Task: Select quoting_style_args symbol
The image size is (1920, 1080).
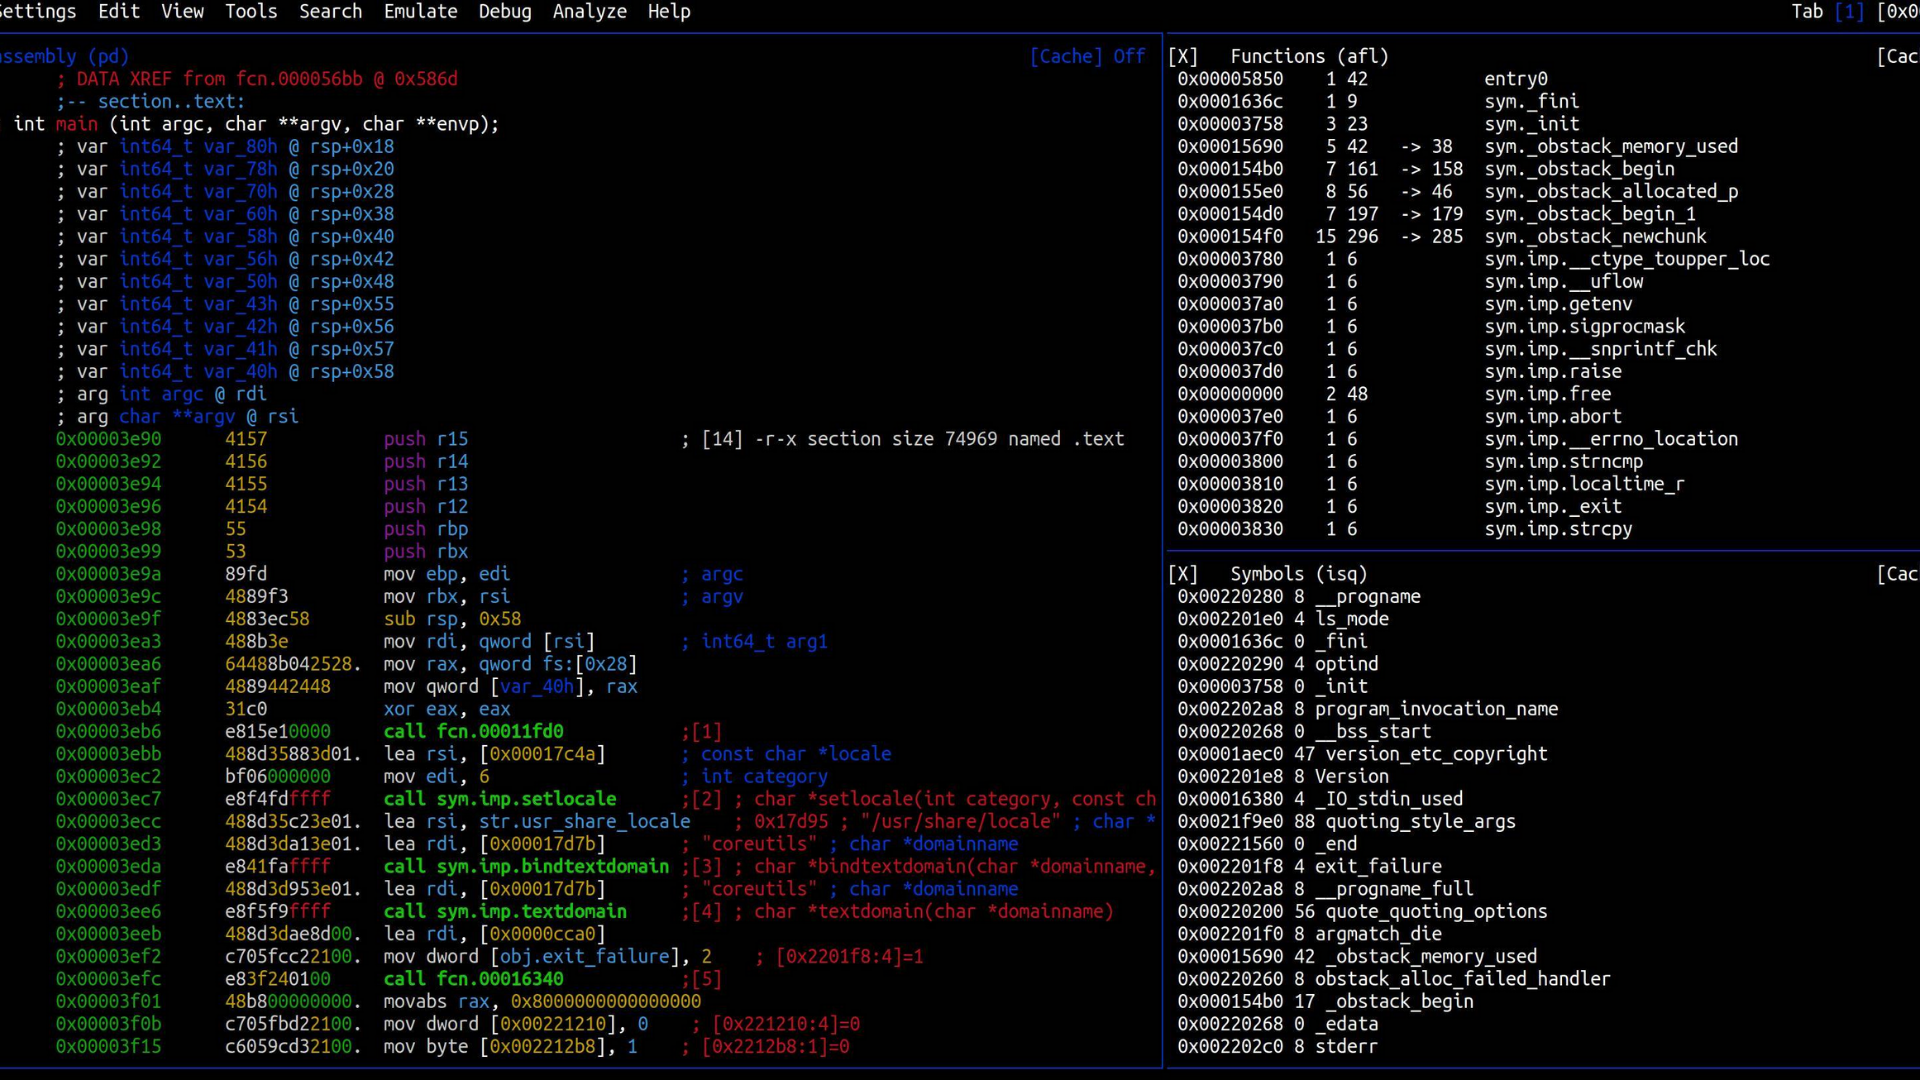Action: point(1420,821)
